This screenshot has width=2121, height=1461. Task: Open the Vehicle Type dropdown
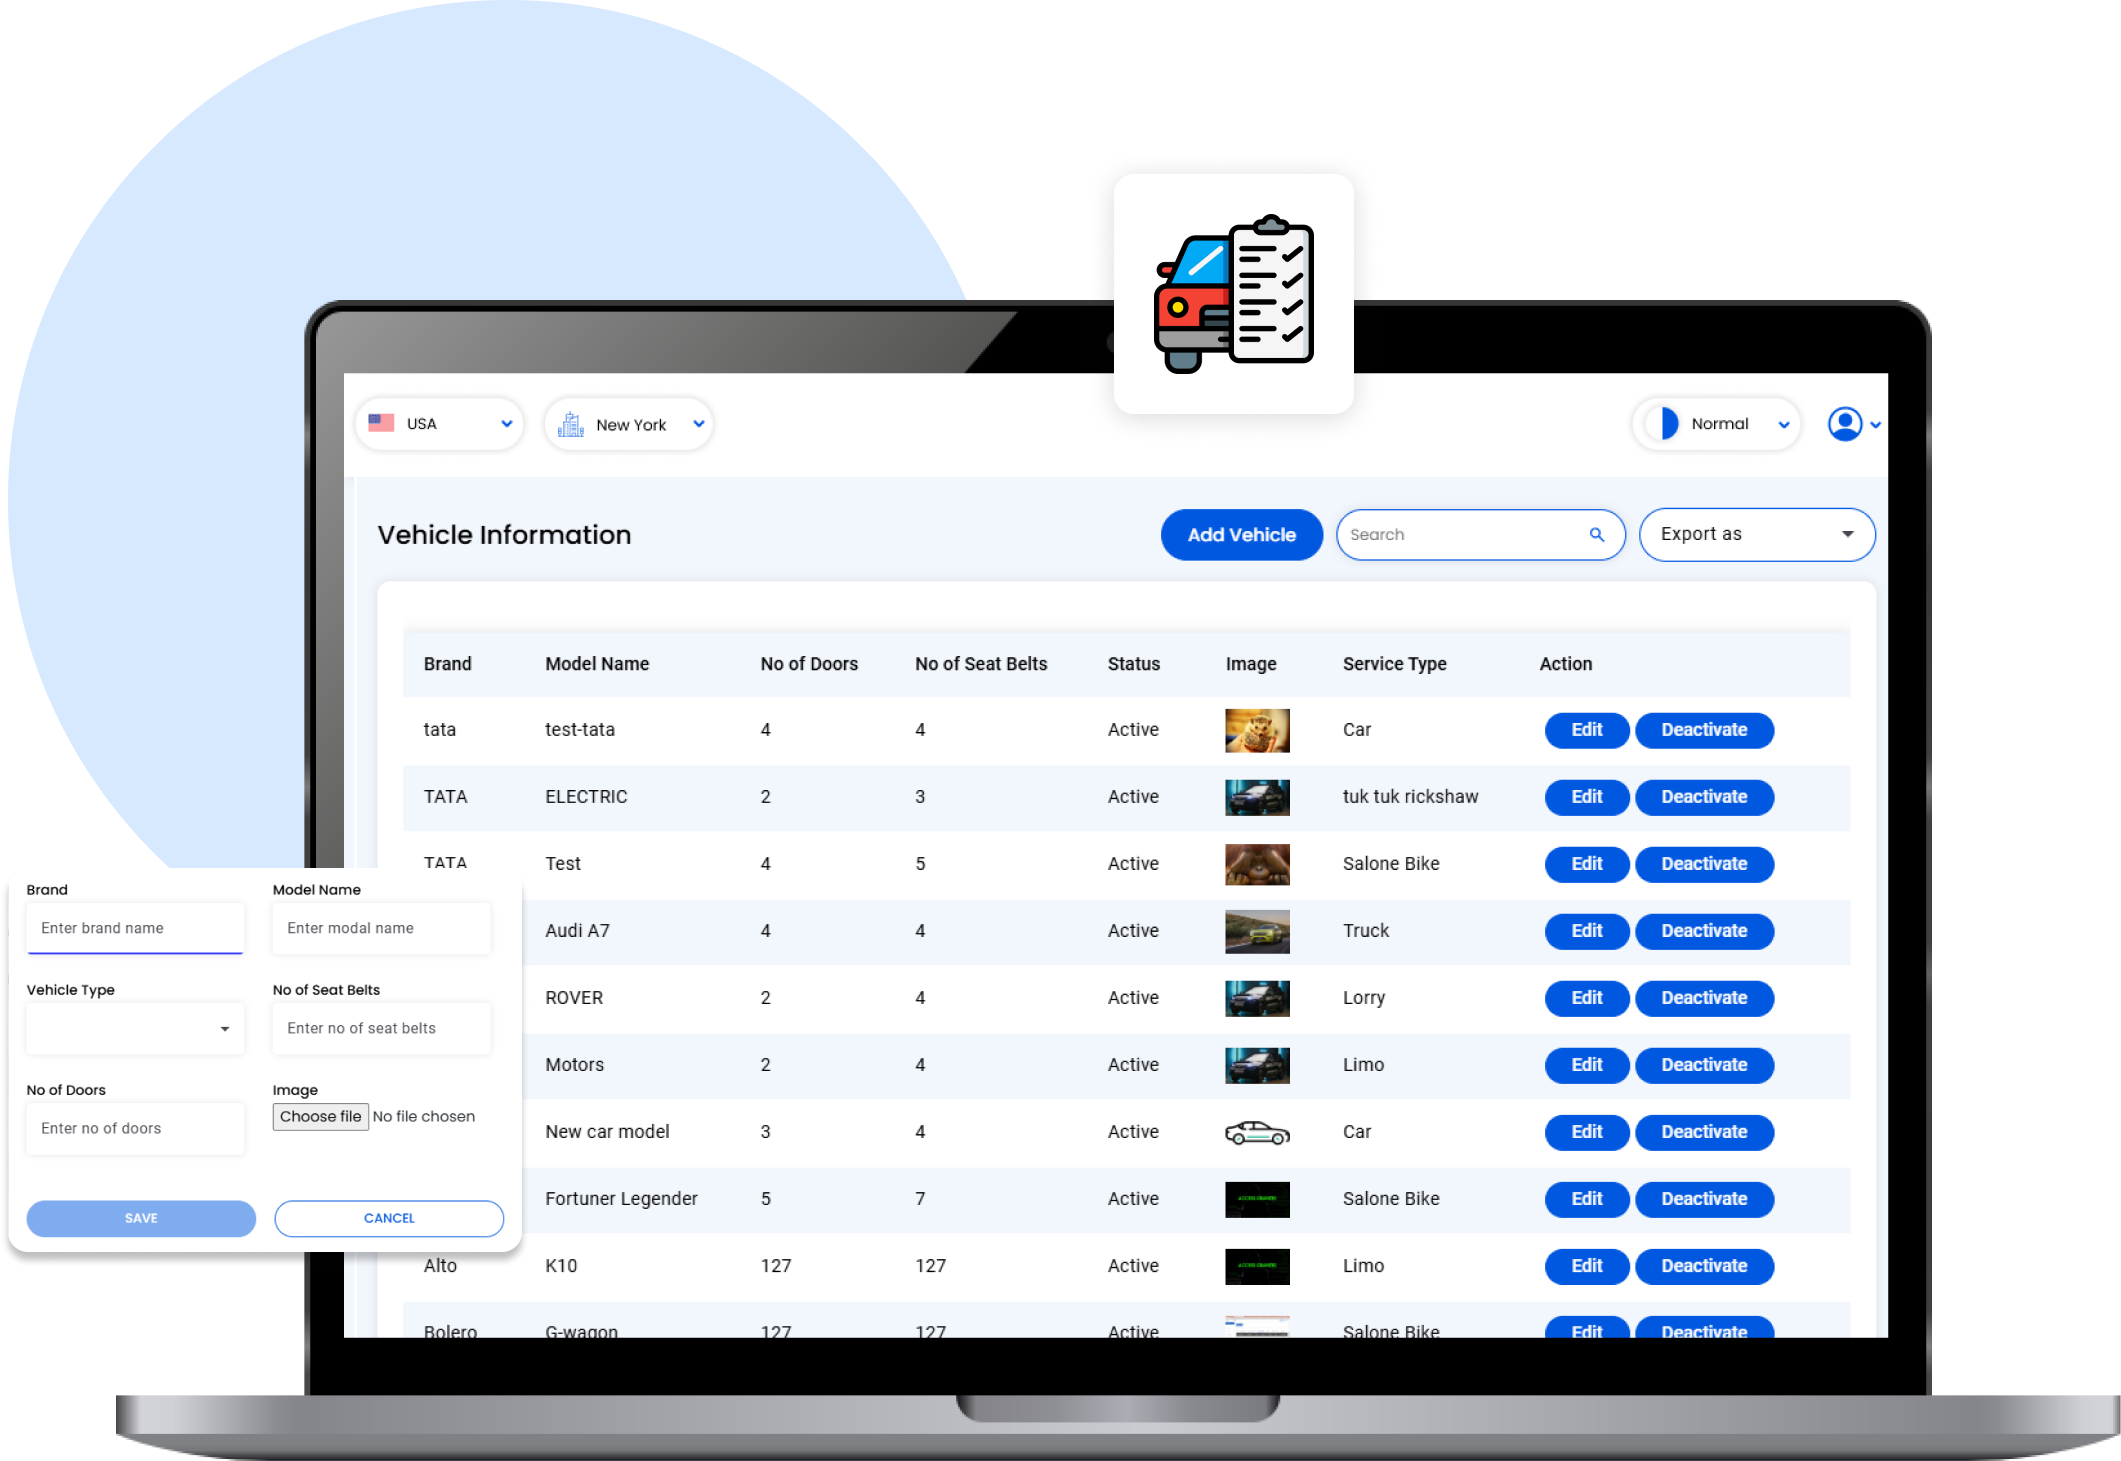135,1028
